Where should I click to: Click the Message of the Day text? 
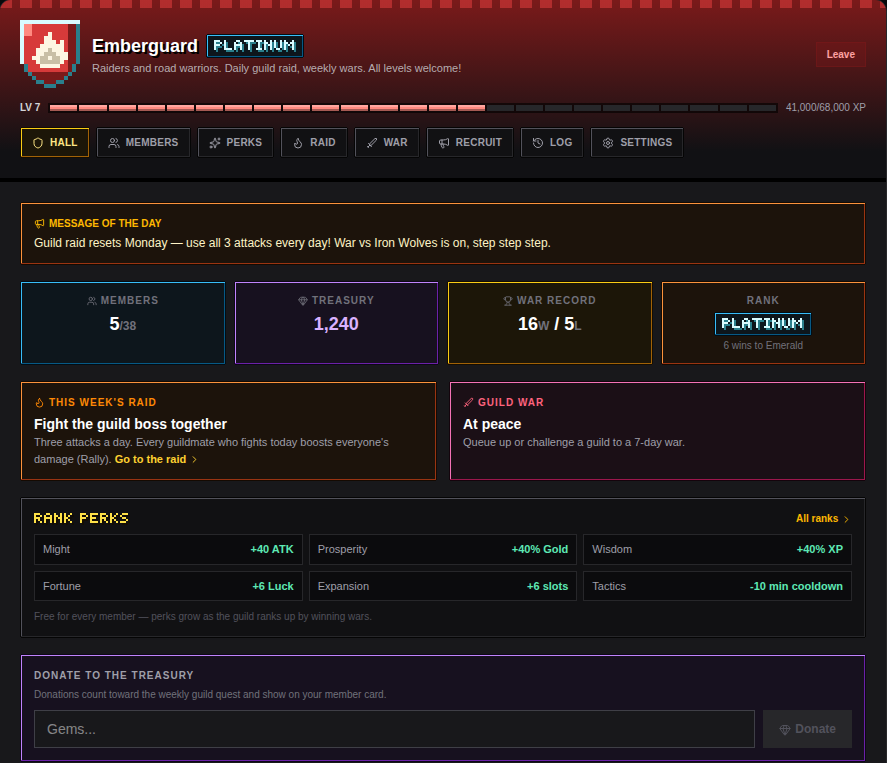[292, 243]
